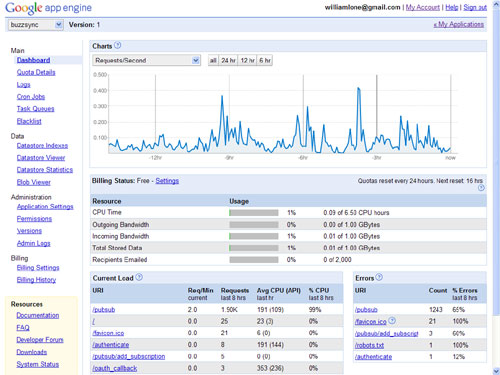Open the Requests/Second chart type dropdown
Image resolution: width=500 pixels, height=375 pixels.
(146, 60)
